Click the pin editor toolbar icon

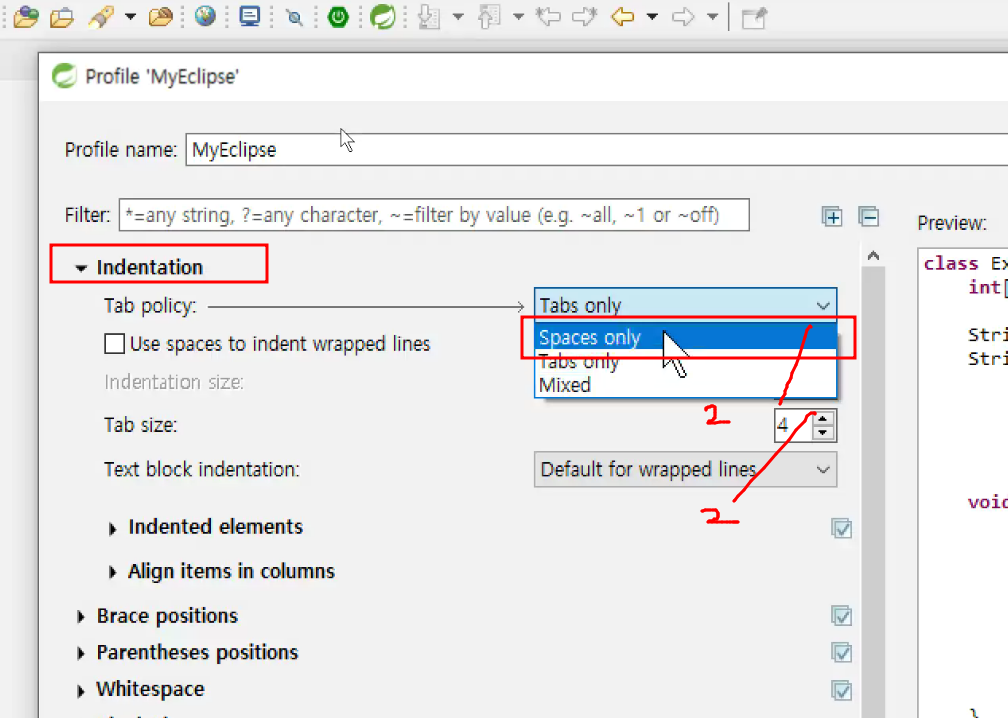754,17
